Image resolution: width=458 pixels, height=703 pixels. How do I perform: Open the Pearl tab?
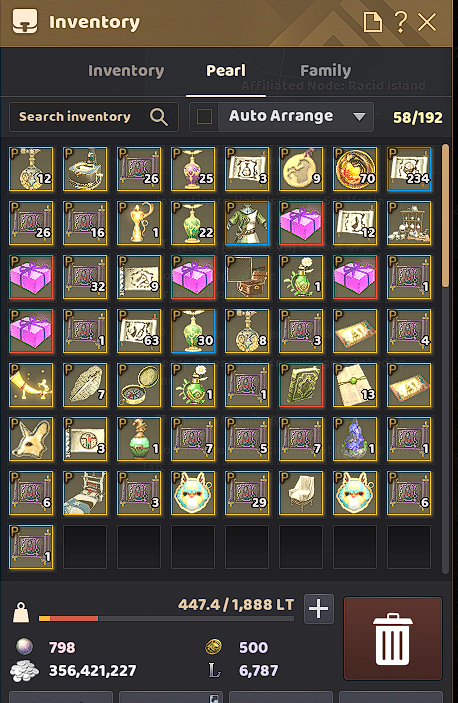click(226, 71)
